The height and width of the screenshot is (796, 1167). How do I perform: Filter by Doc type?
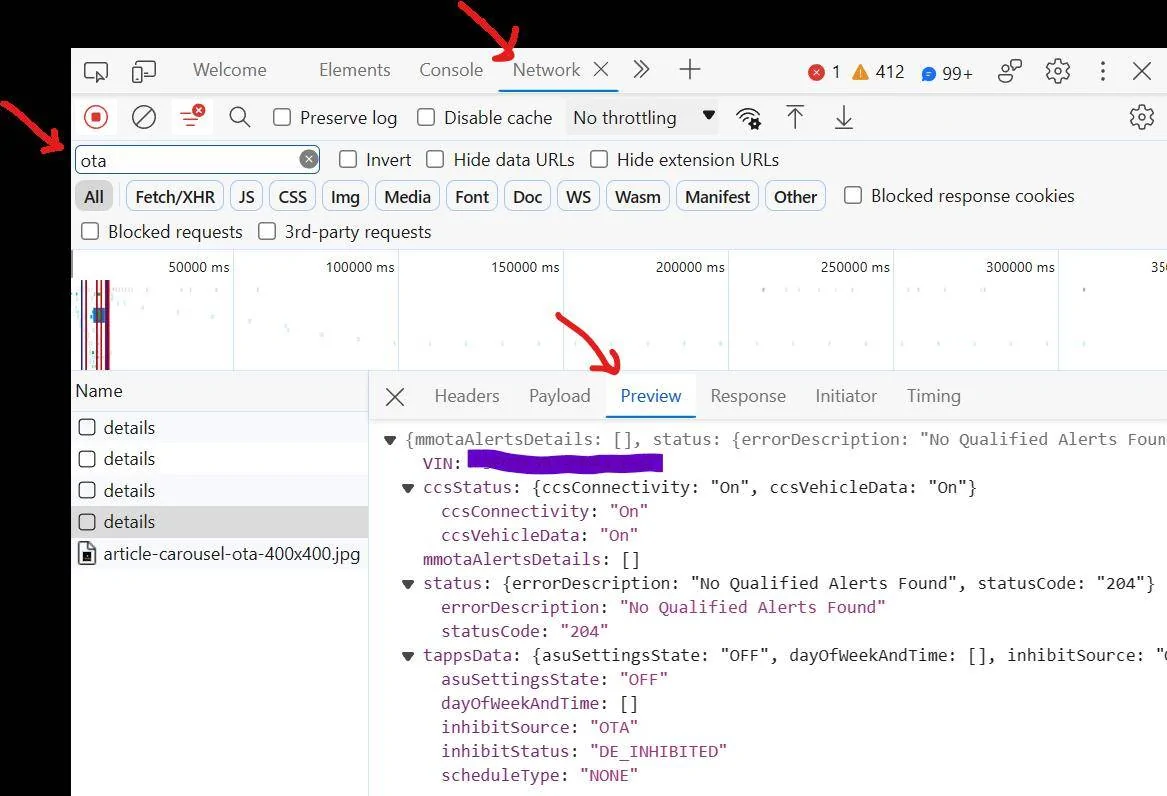[x=528, y=196]
